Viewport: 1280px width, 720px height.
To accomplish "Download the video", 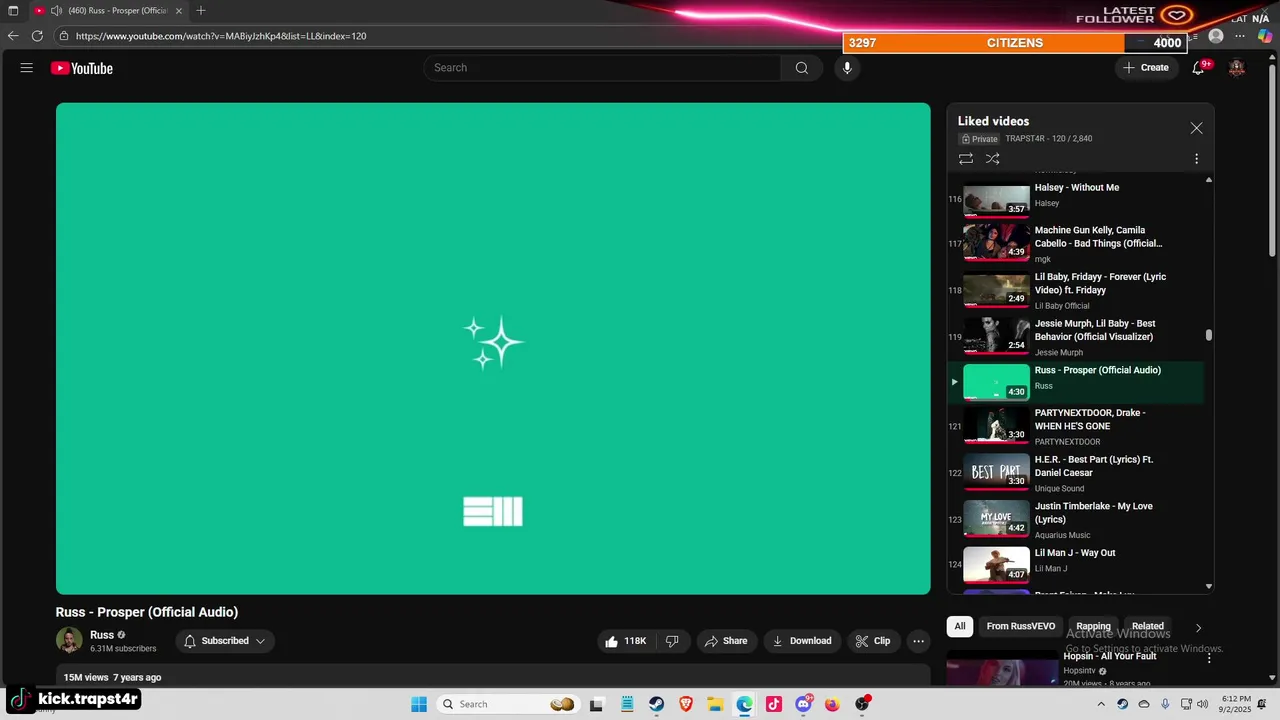I will (802, 641).
